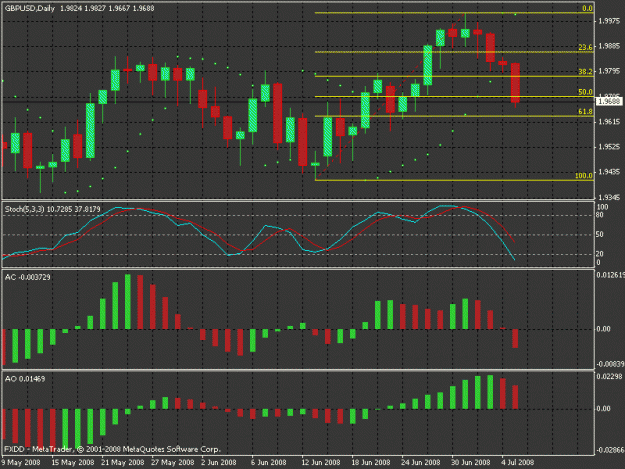Click the Fibonacci 38.2 level label
Image resolution: width=625 pixels, height=469 pixels.
(x=586, y=72)
